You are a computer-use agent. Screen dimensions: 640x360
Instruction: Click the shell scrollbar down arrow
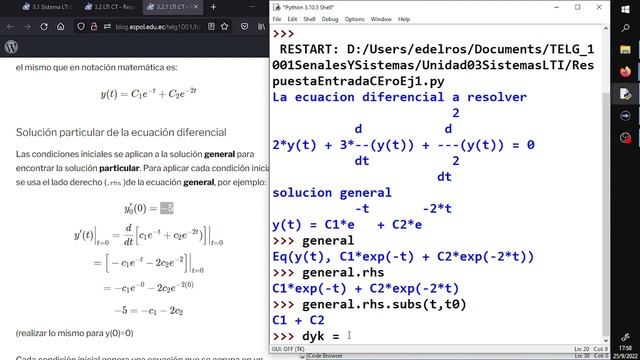point(605,340)
